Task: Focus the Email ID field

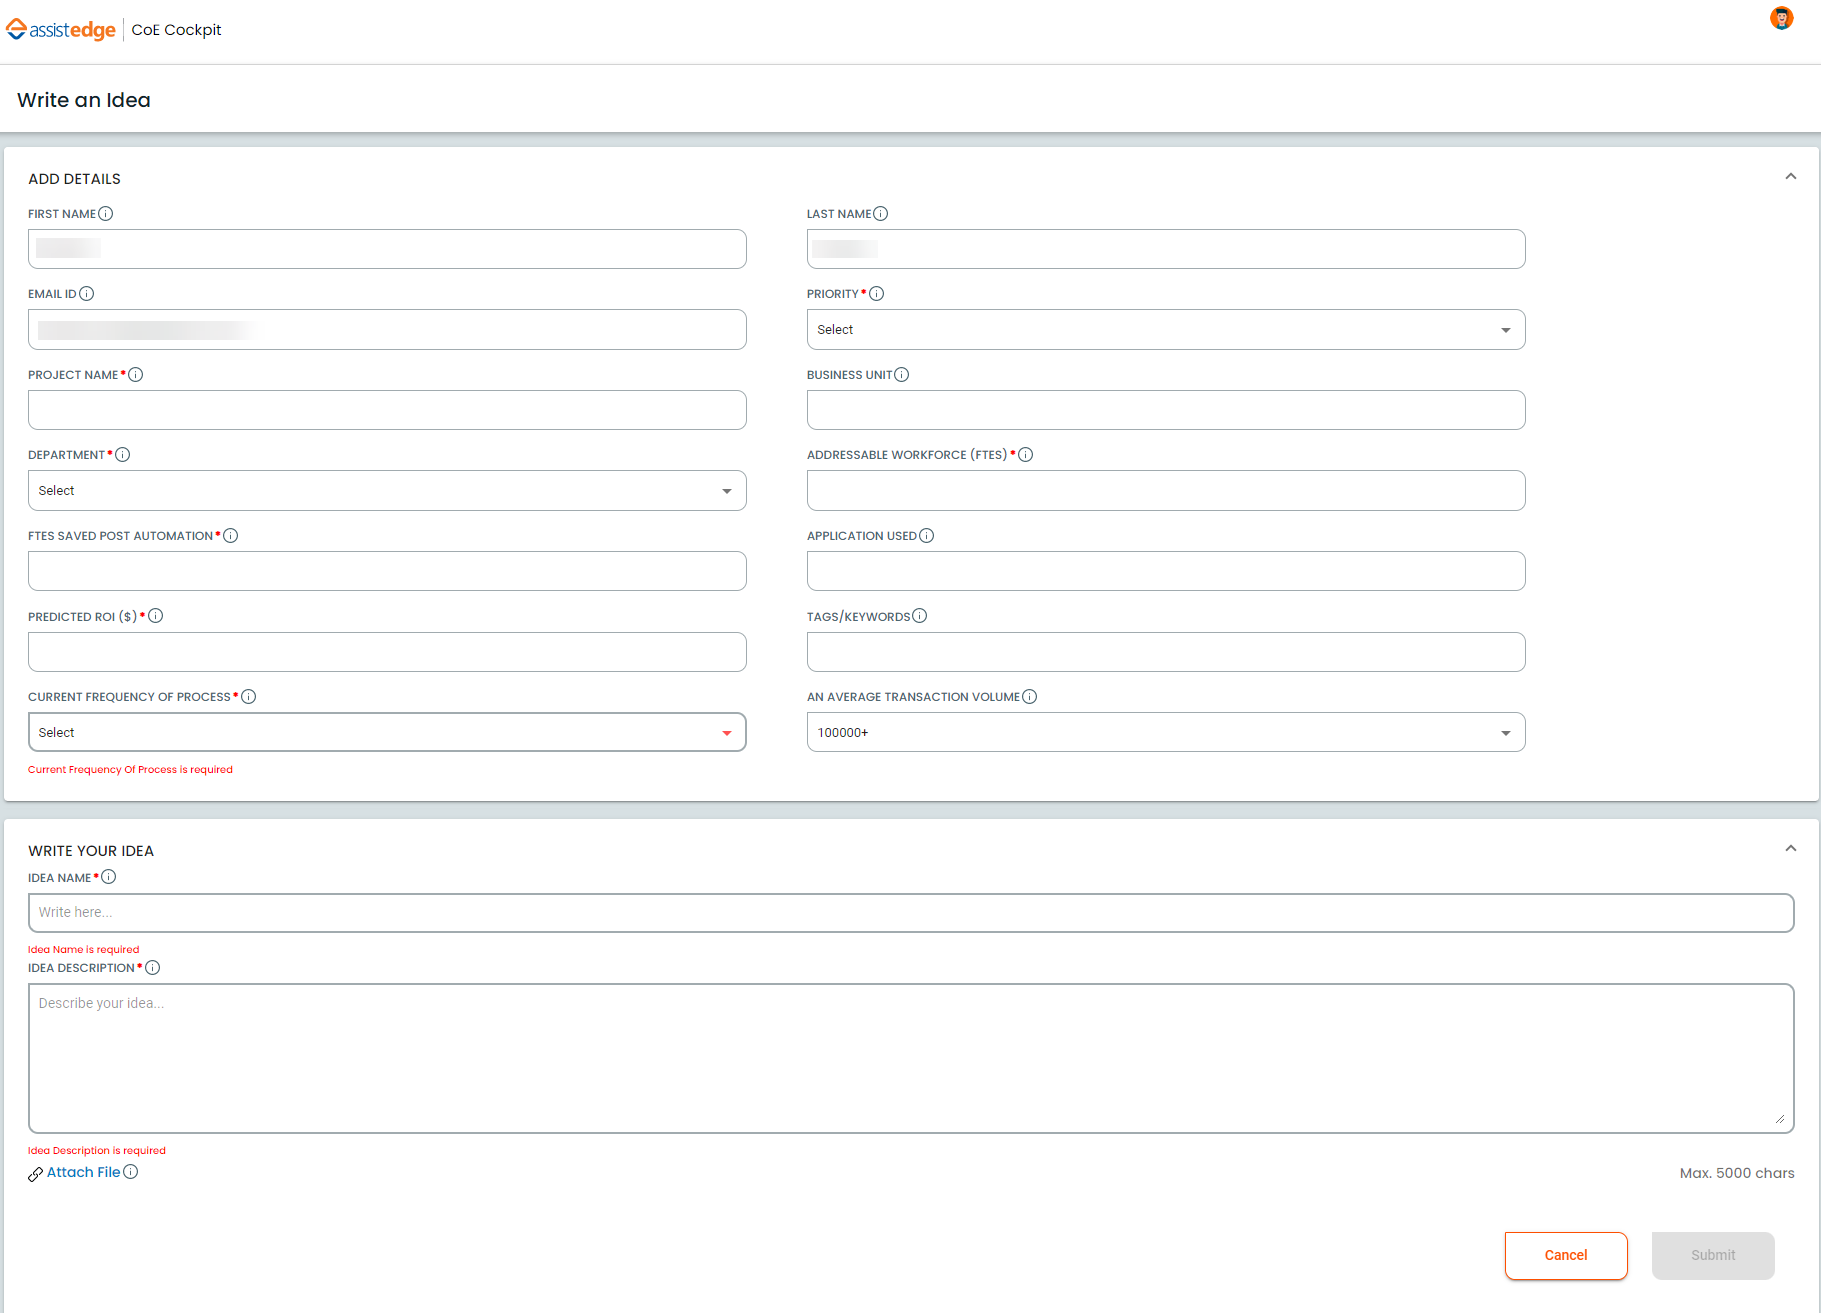Action: click(x=387, y=330)
